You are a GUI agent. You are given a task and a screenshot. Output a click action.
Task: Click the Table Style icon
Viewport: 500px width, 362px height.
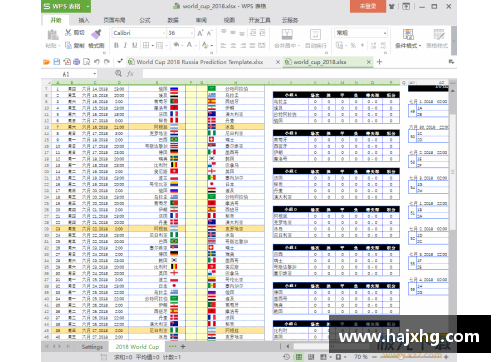439,34
